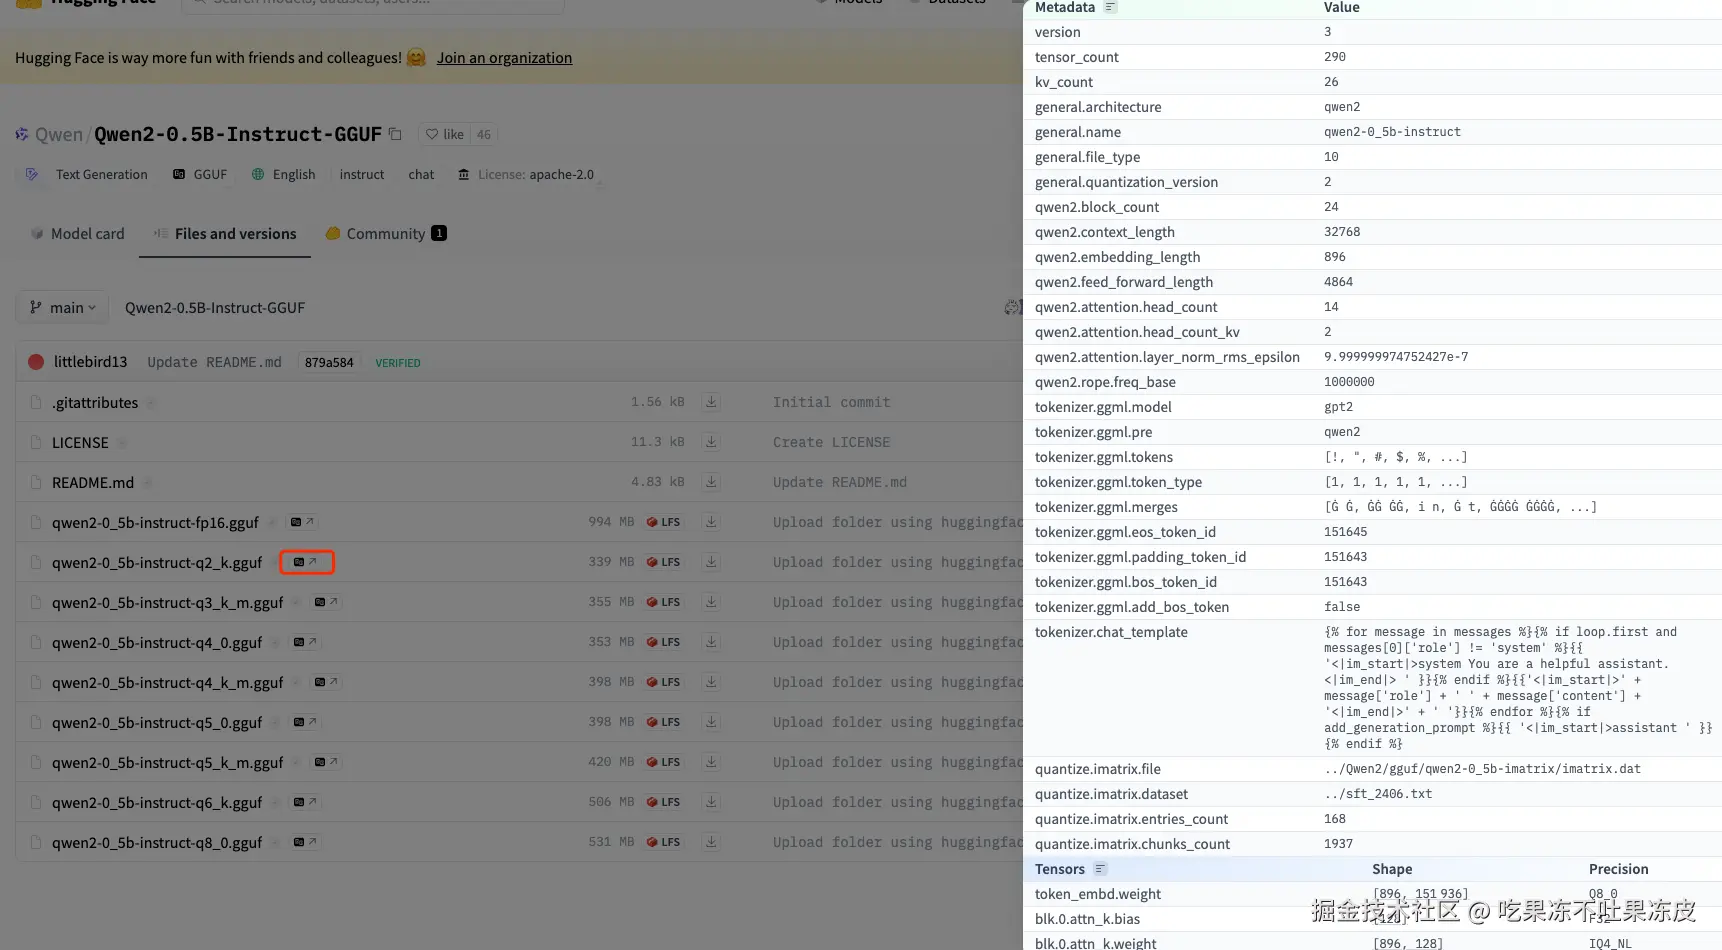Copy the Qwen2-0.5B-Instruct-GGUF model name
The width and height of the screenshot is (1722, 950).
(x=395, y=134)
